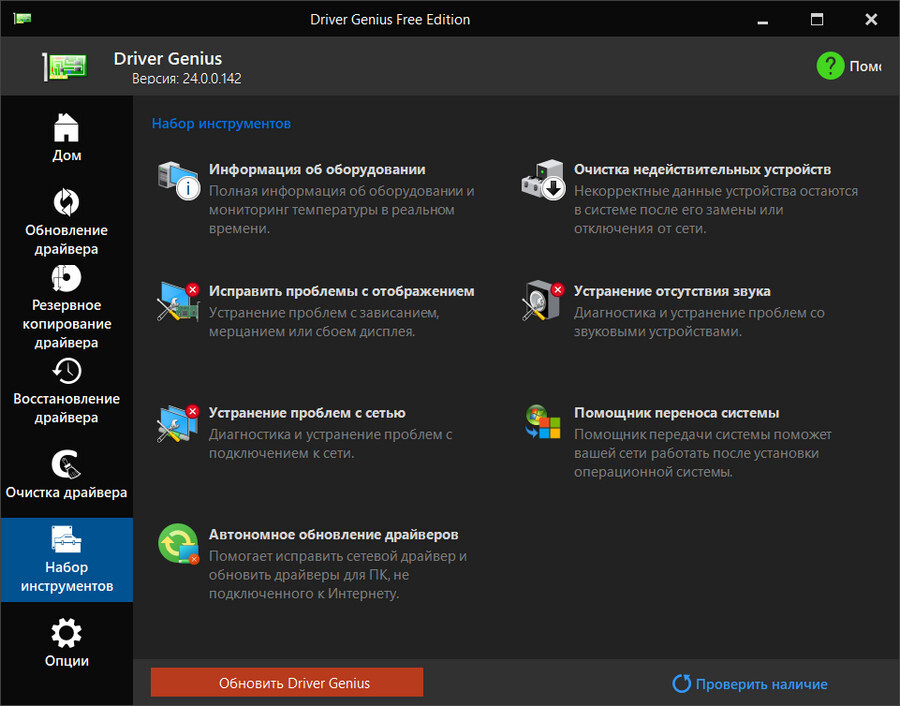Click description about offline PC drivers
The height and width of the screenshot is (706, 900).
[x=338, y=575]
